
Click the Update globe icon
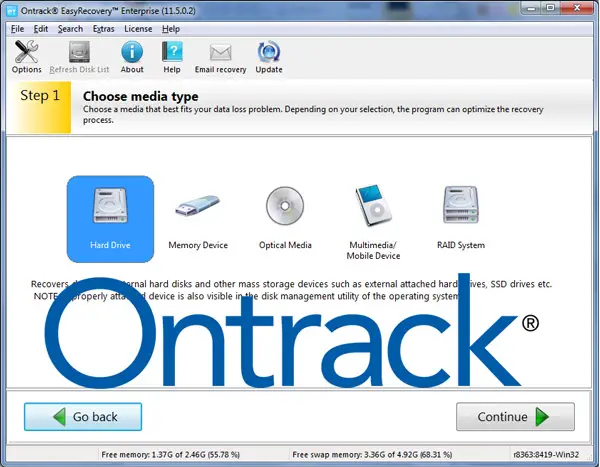(x=269, y=57)
